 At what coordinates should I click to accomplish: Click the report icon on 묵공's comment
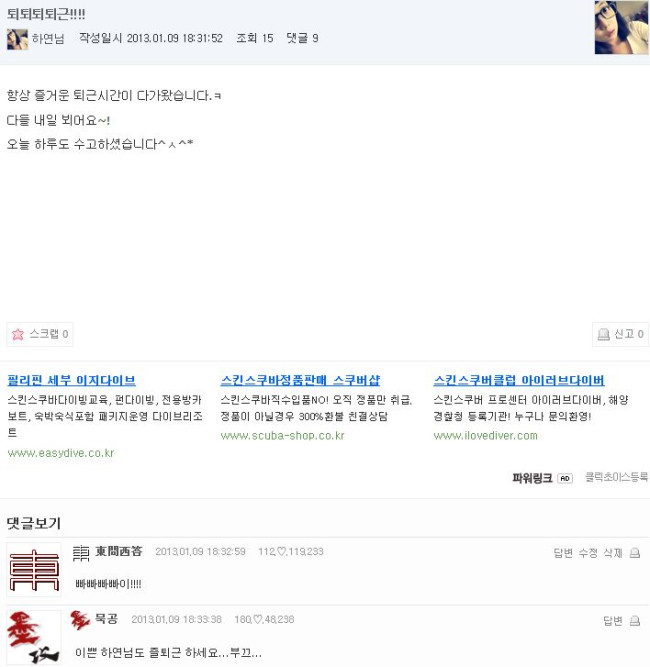point(635,621)
